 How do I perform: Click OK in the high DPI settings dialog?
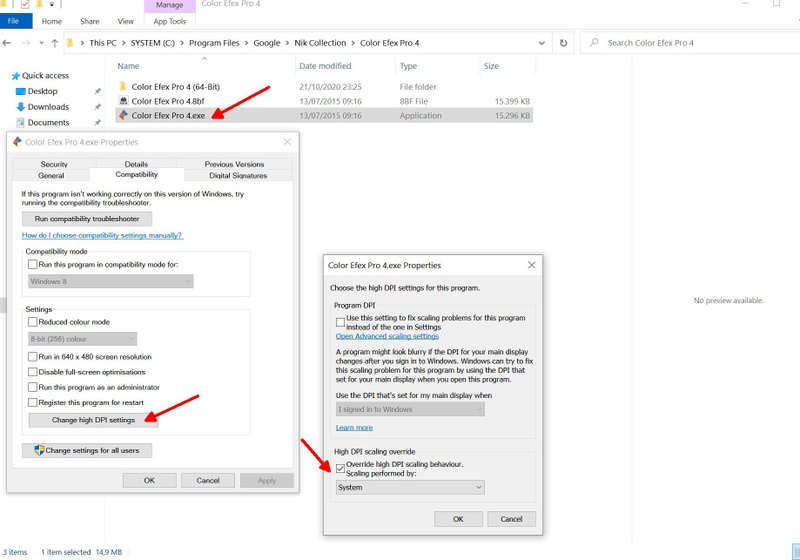(x=458, y=519)
